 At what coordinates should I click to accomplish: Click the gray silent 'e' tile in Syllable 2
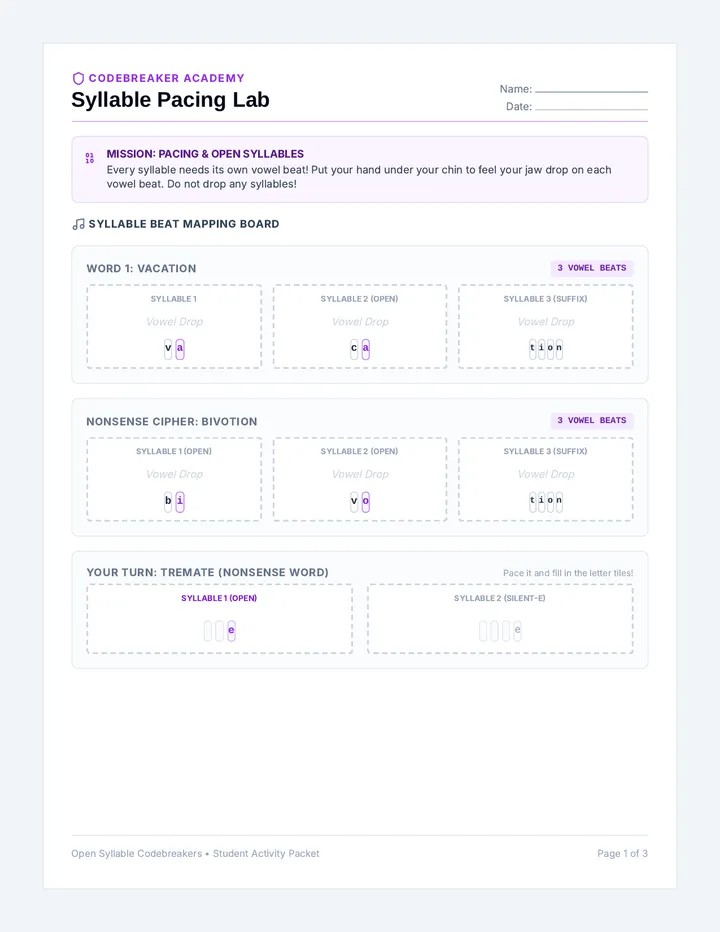pos(517,631)
